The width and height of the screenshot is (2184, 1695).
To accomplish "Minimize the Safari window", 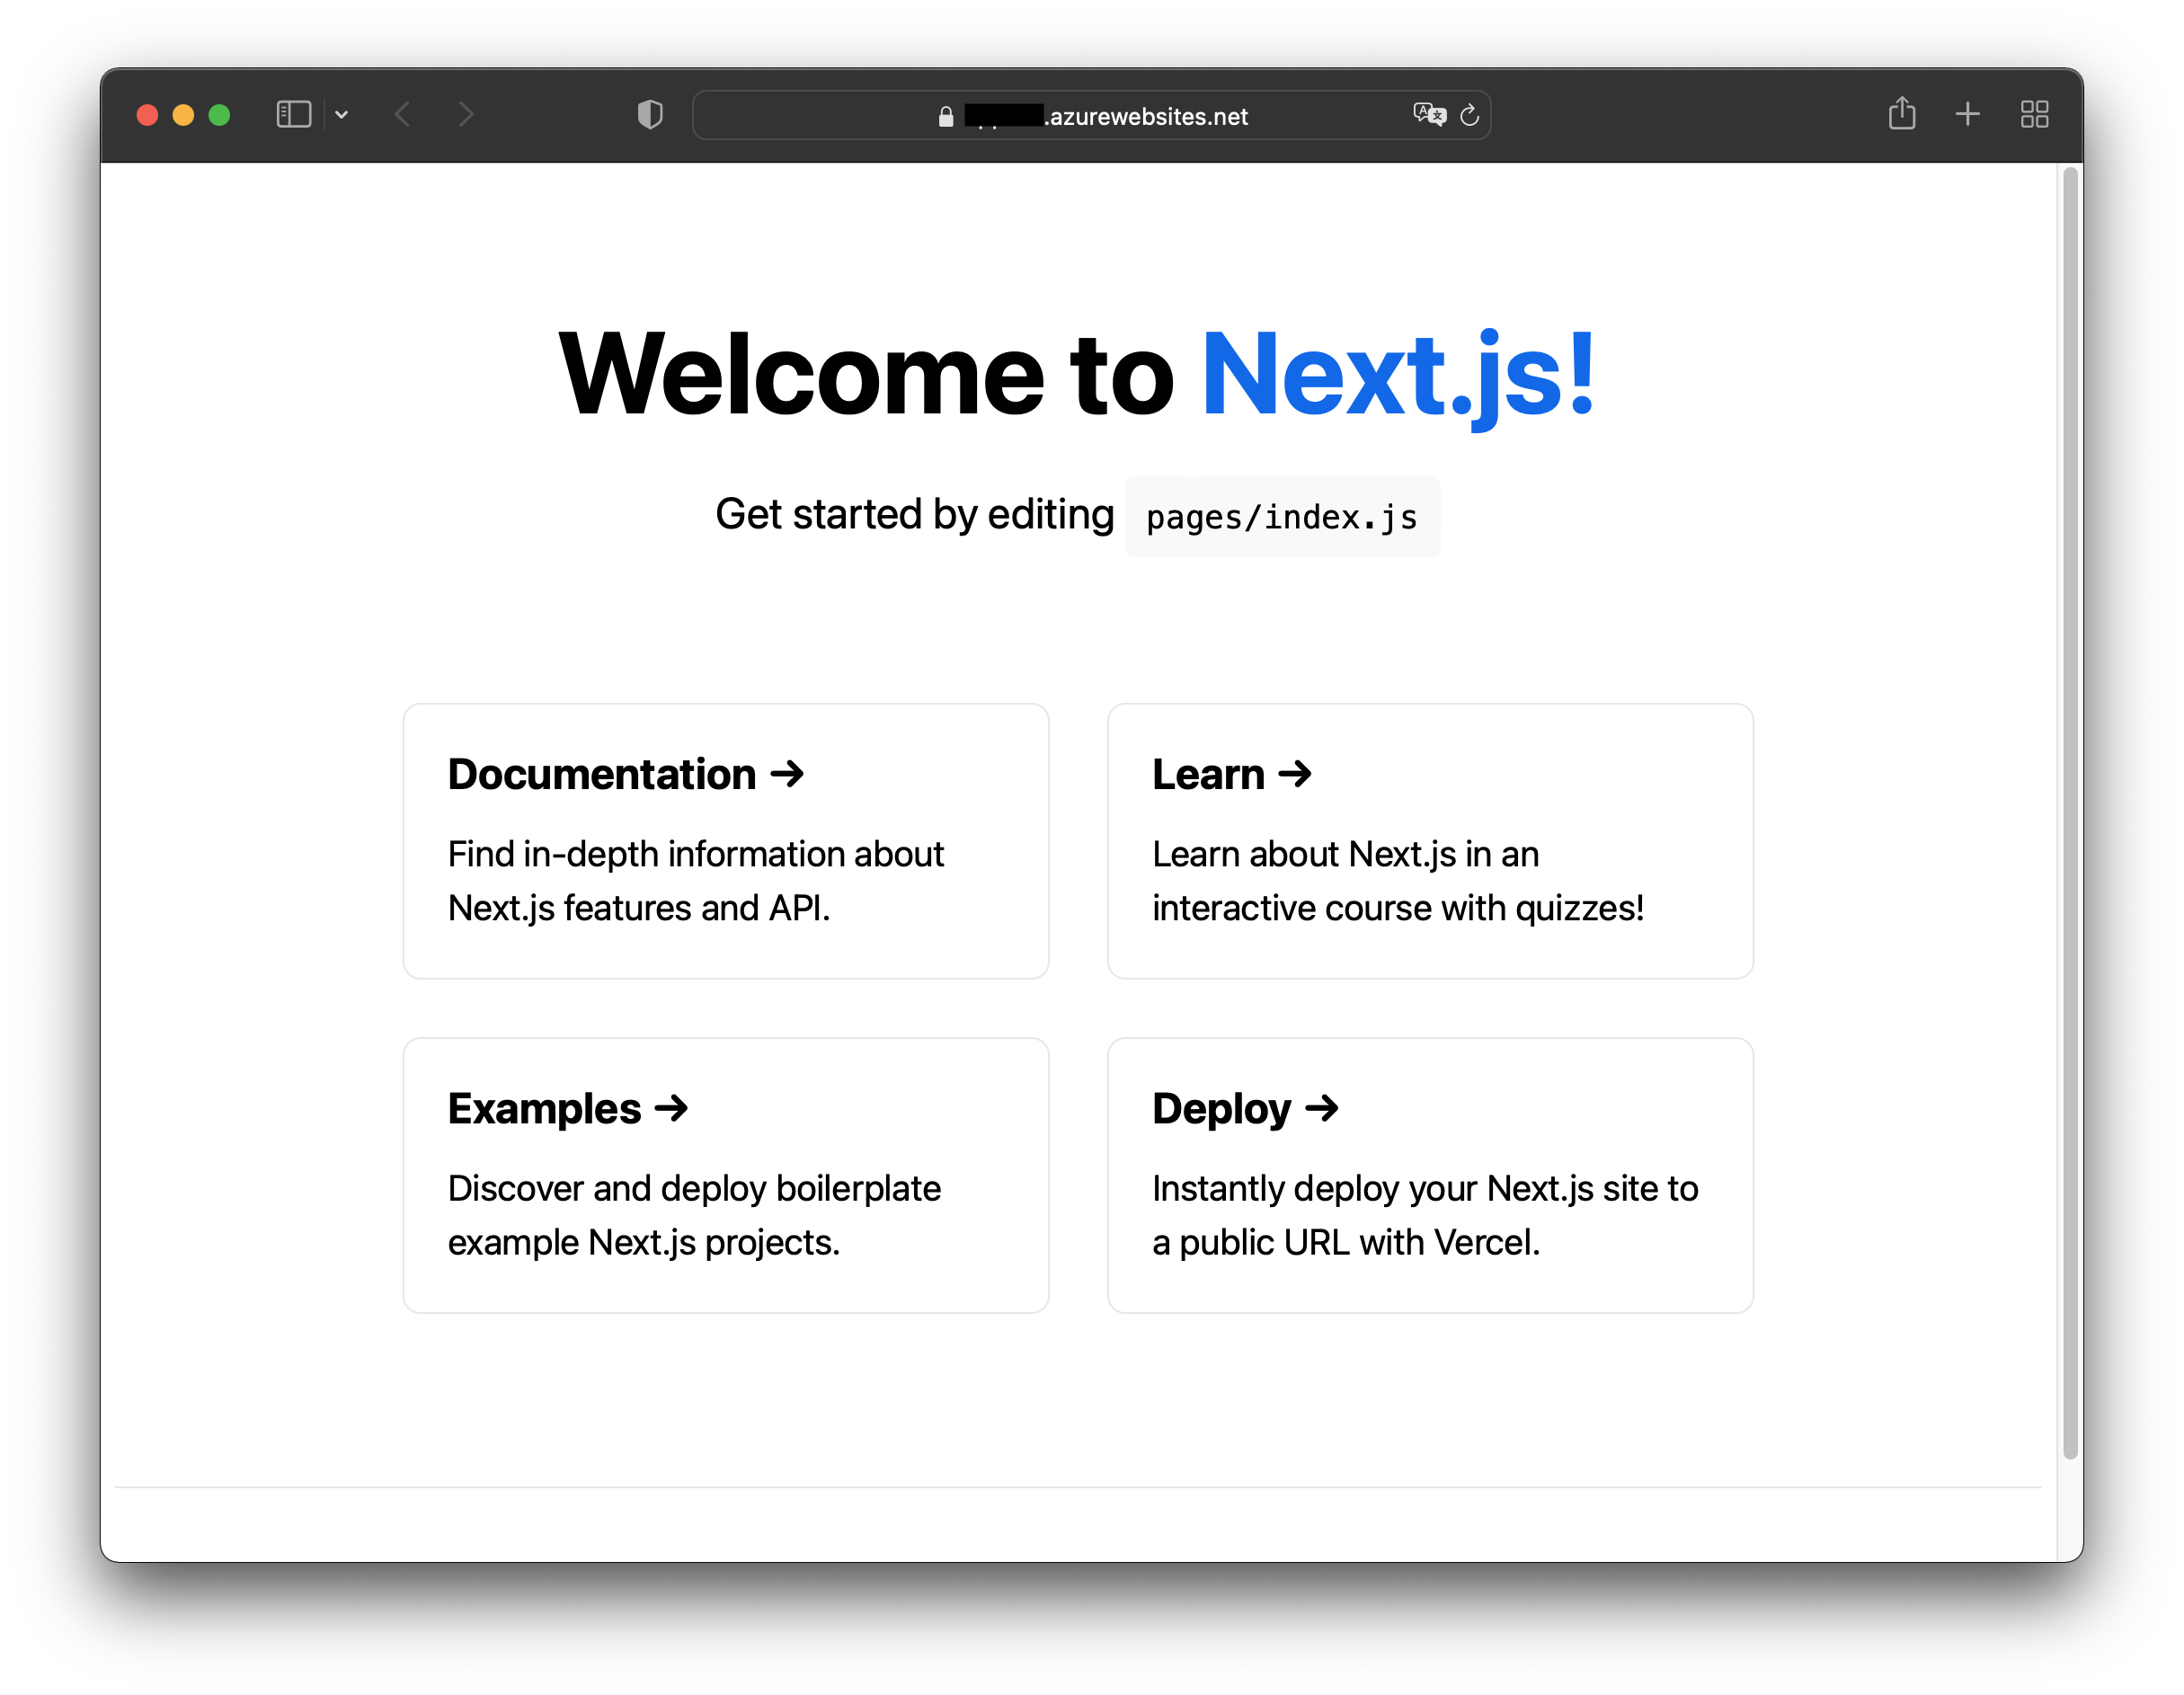I will [183, 115].
